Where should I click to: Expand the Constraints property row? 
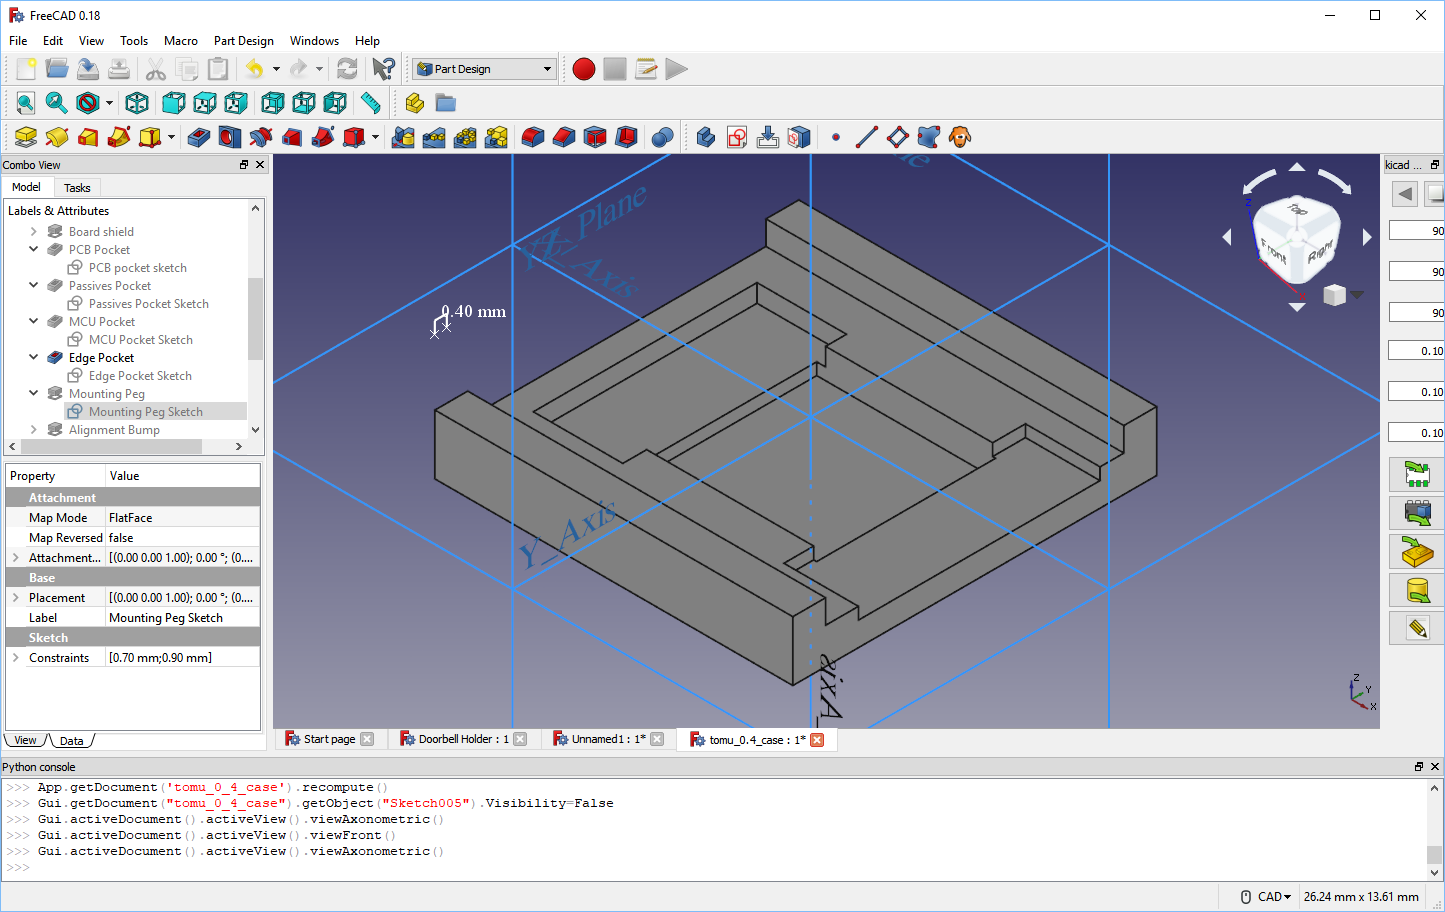[14, 657]
